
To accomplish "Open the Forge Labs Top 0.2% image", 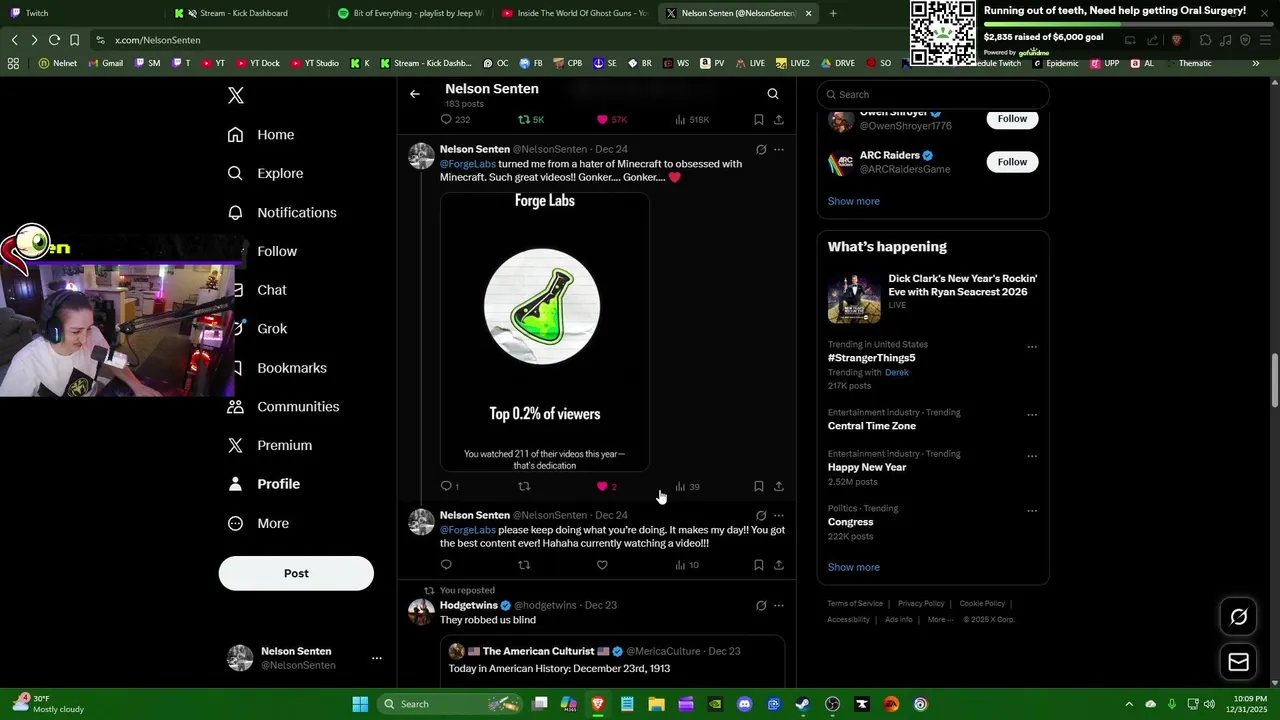I will pos(545,332).
